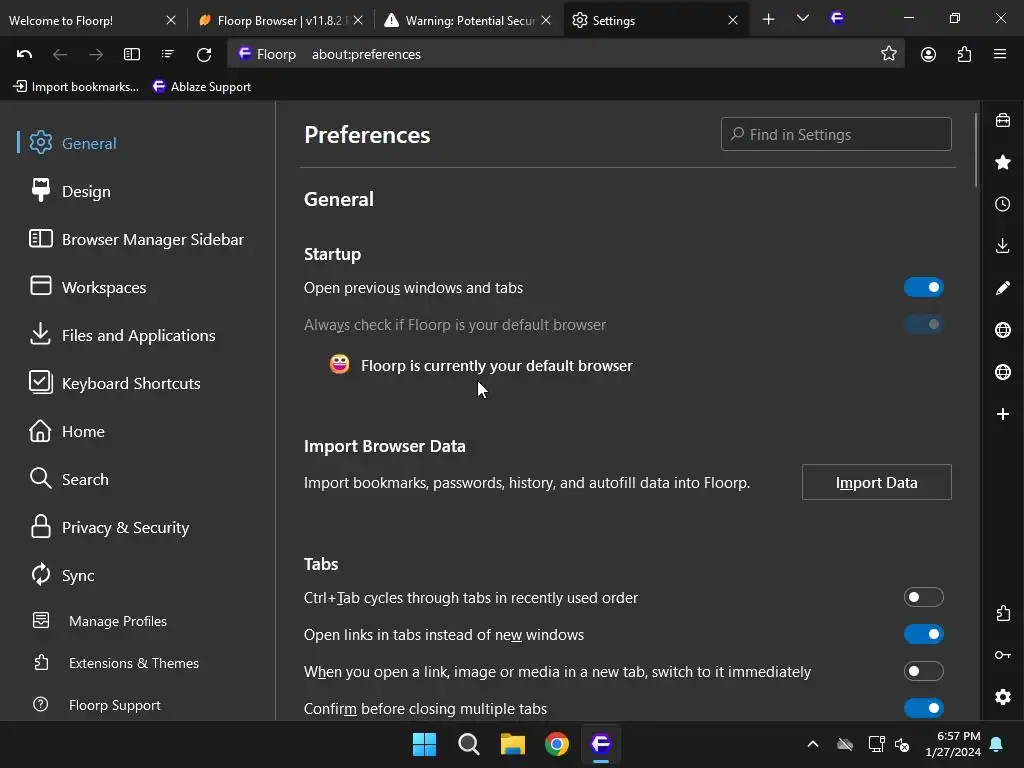Close the Welcome to Floorp! tab
Screen dimensions: 1024x768
171,20
